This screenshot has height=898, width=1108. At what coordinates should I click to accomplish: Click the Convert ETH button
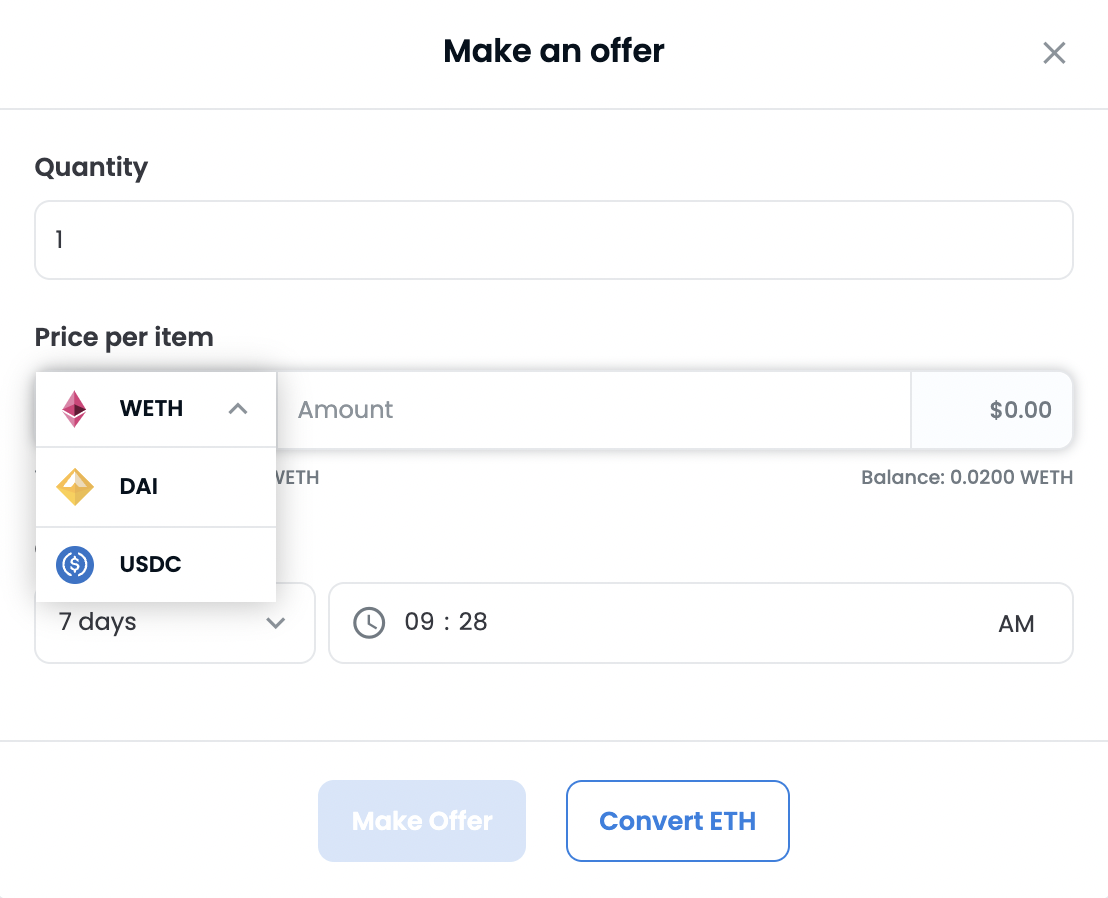point(678,821)
